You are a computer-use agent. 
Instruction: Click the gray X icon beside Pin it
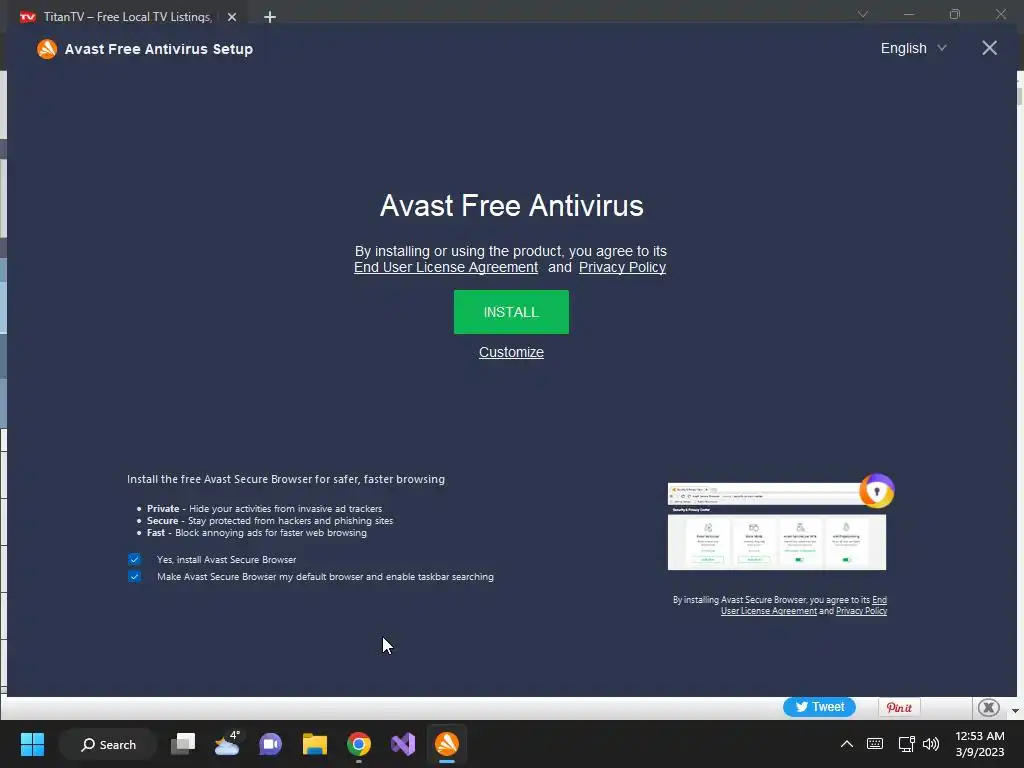pos(989,707)
